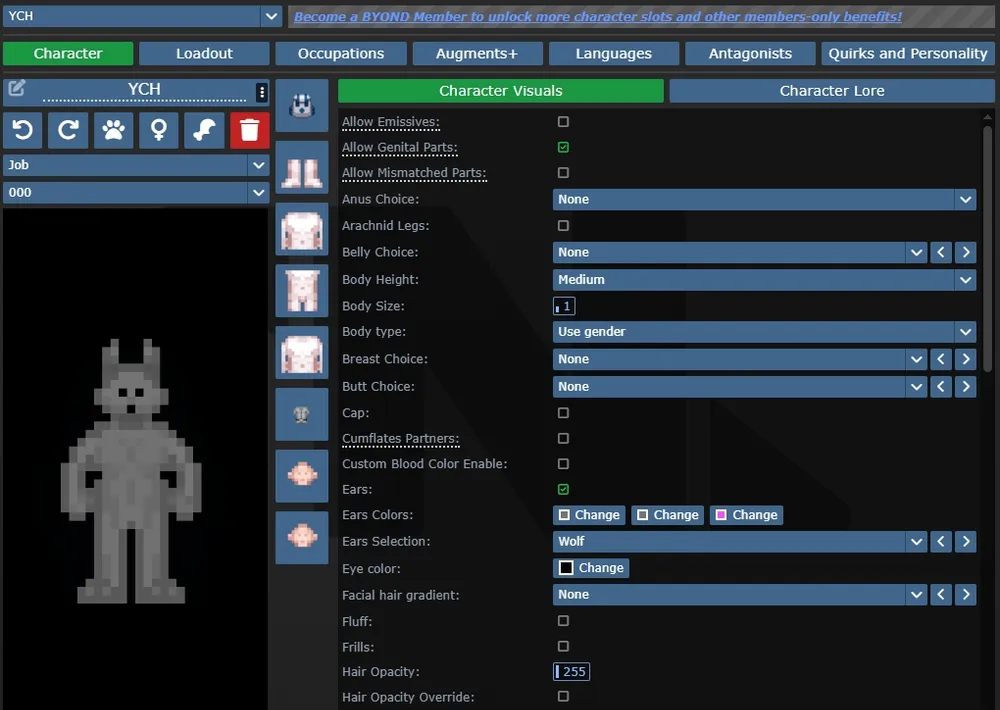Viewport: 1000px width, 710px height.
Task: Enable the Allow Emissives checkbox
Action: pyautogui.click(x=563, y=121)
